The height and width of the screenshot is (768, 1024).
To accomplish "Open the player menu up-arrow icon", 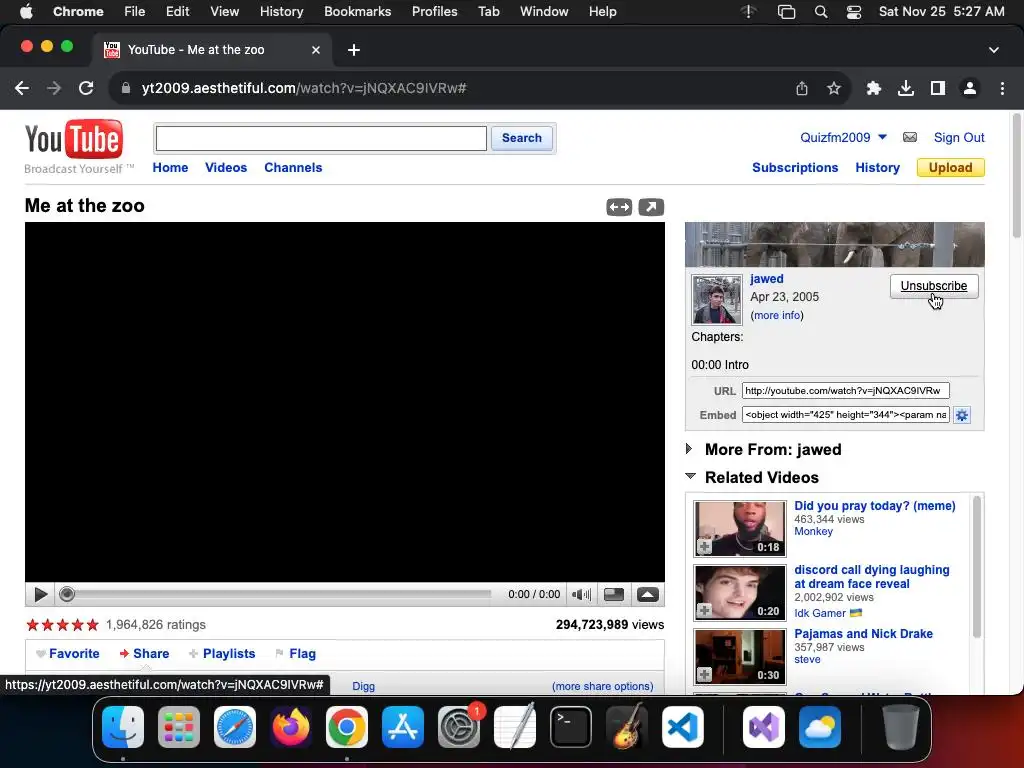I will (x=648, y=594).
